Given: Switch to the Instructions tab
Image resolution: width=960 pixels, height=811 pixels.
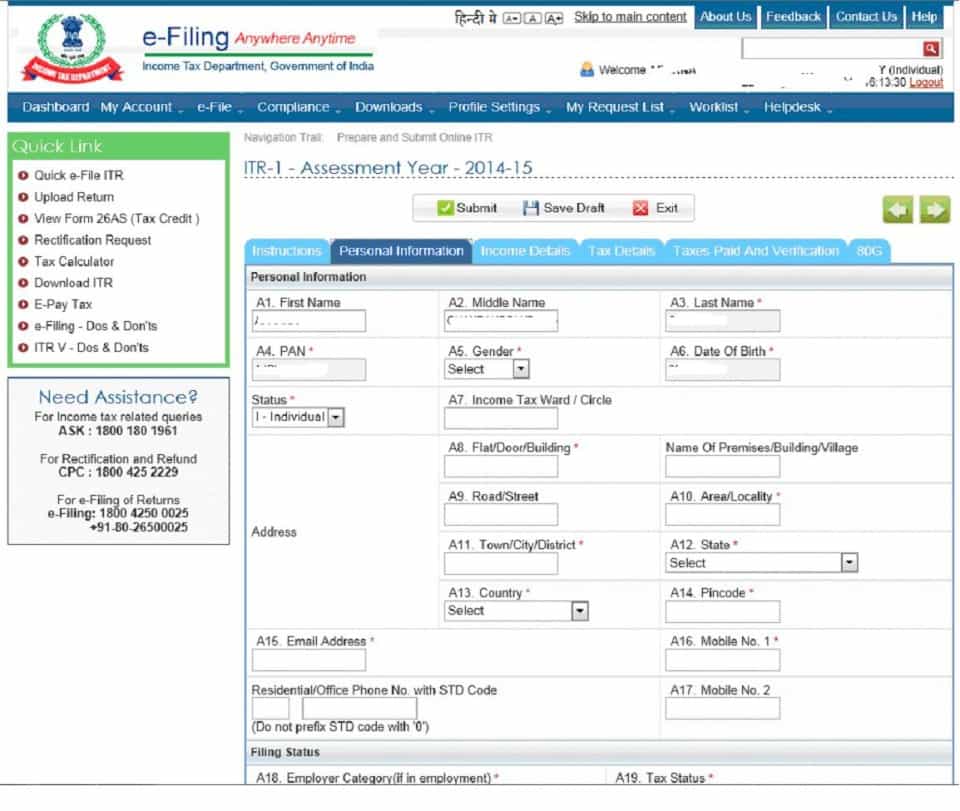Looking at the screenshot, I should pos(287,252).
